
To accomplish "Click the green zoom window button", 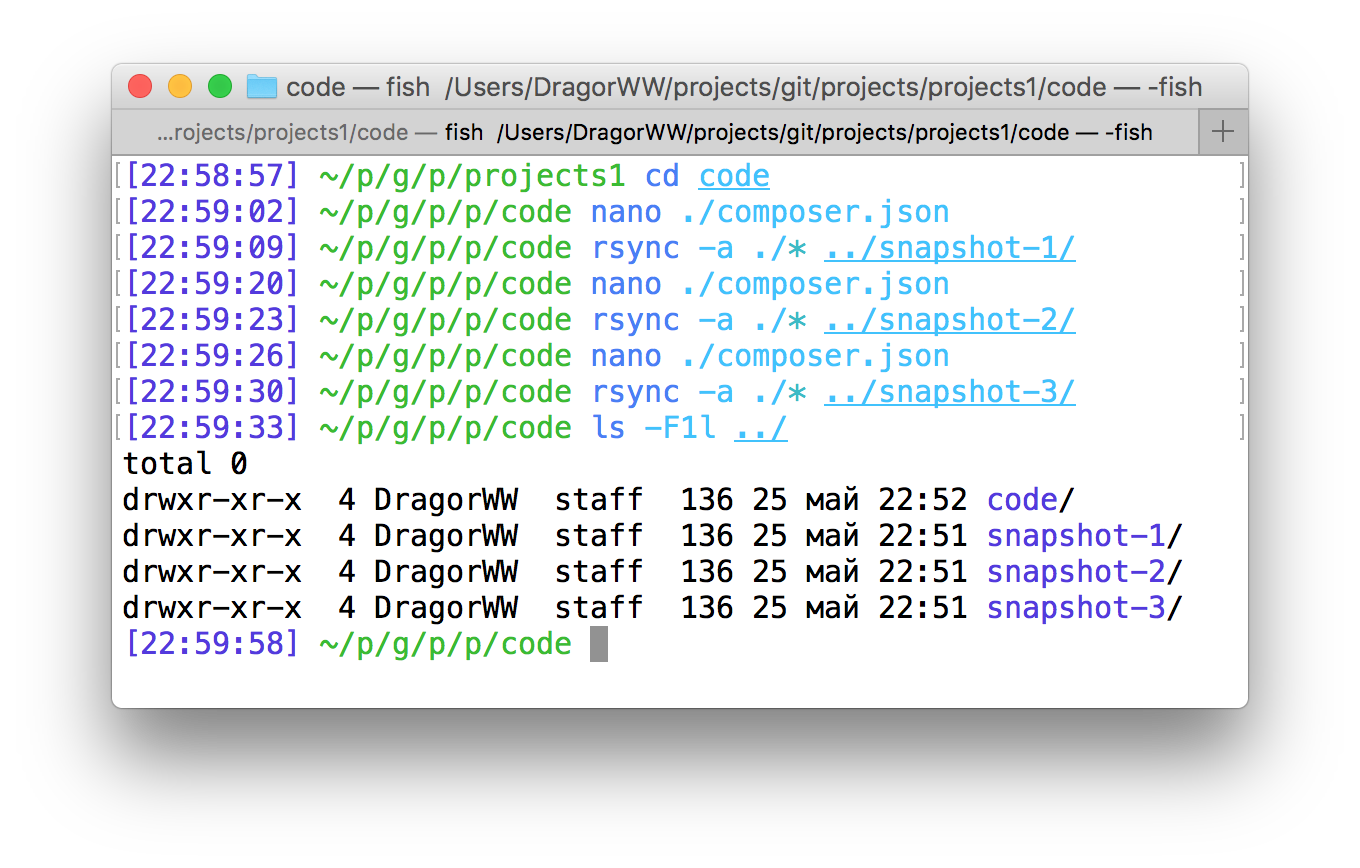I will click(x=220, y=87).
